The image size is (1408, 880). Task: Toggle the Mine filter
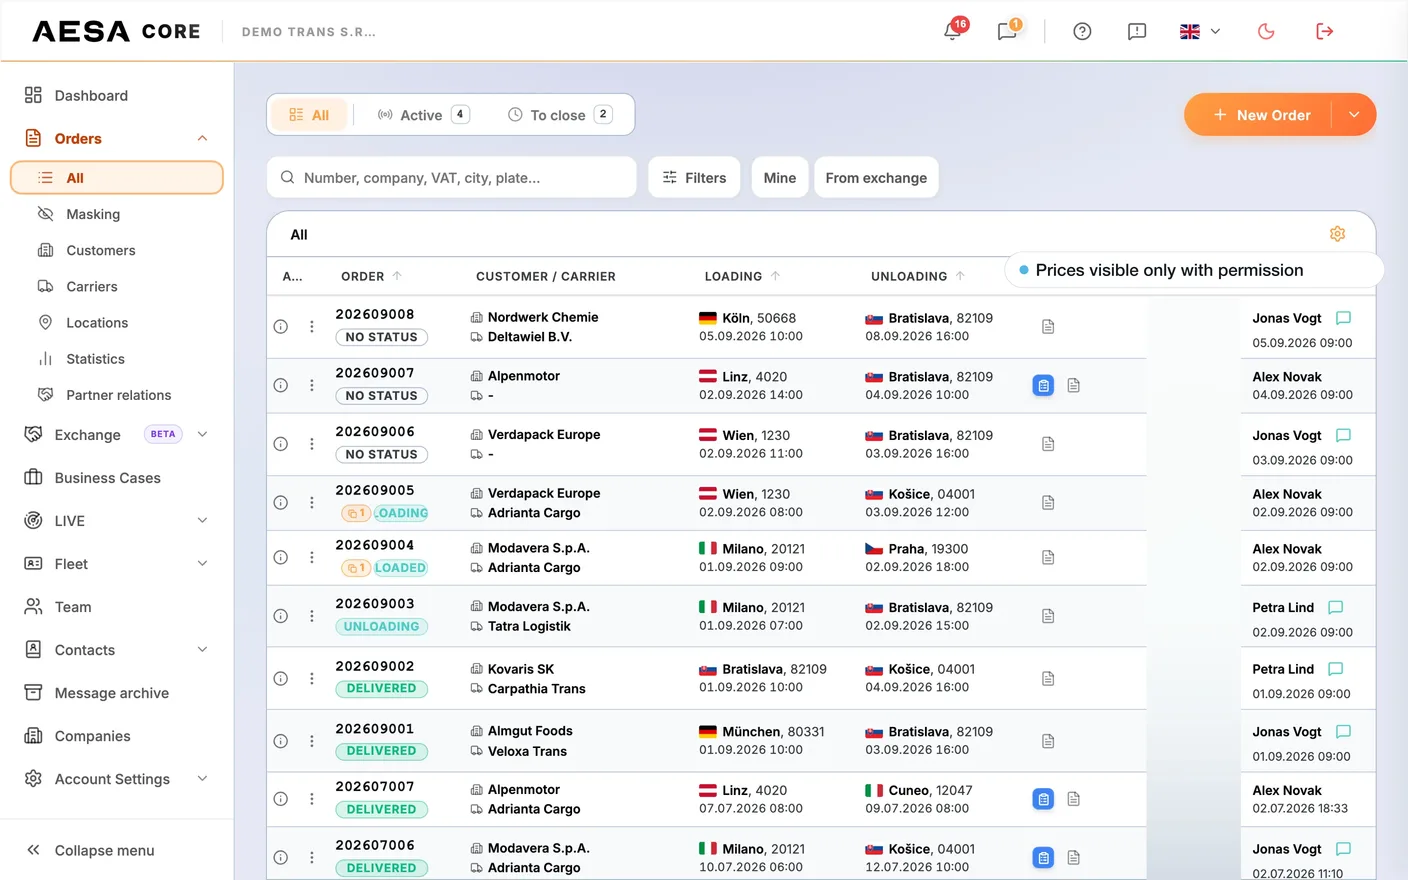[780, 177]
